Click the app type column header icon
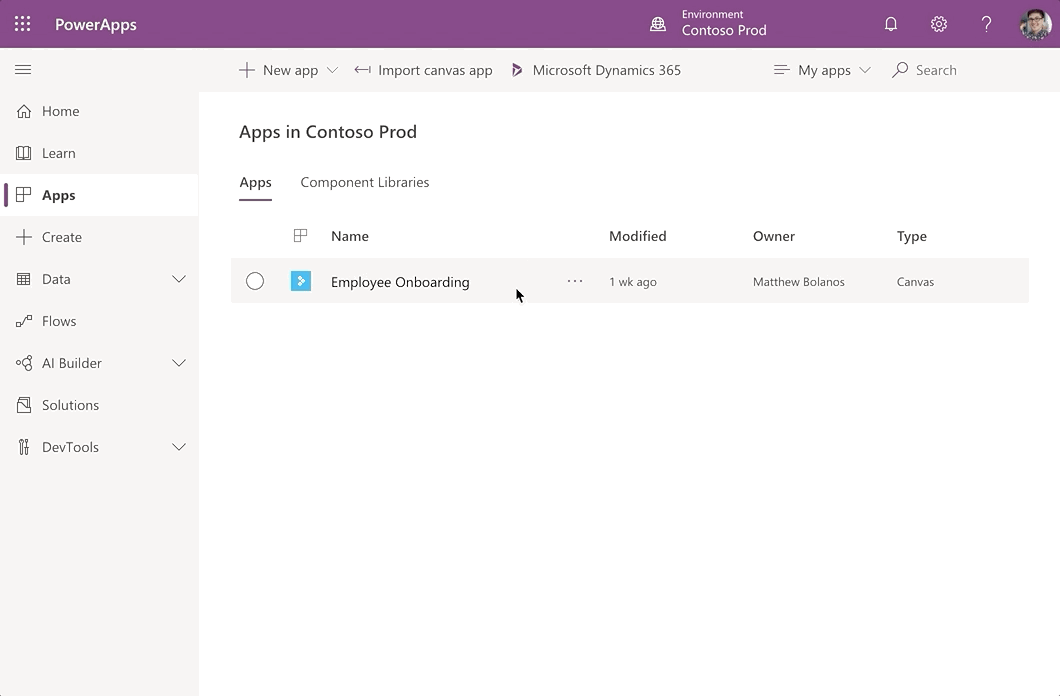 (x=300, y=235)
